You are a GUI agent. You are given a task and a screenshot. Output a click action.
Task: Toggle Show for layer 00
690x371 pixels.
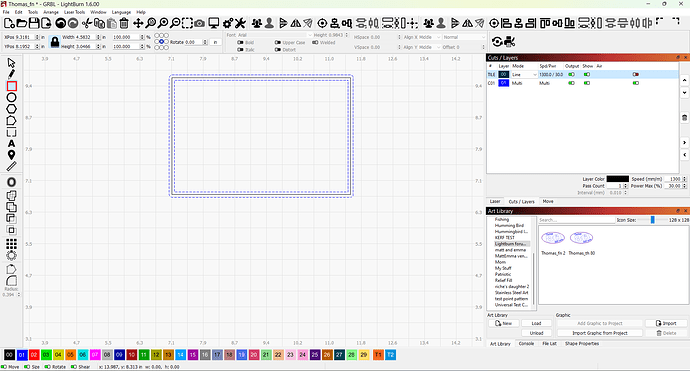pos(587,74)
